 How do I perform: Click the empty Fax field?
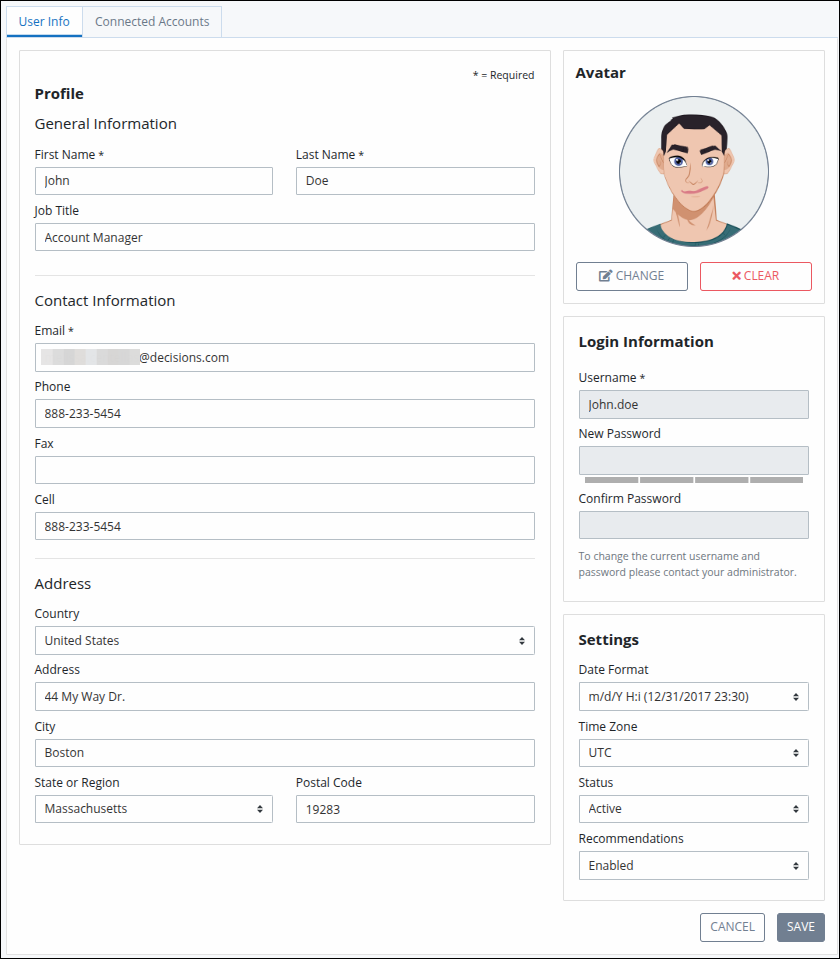point(284,470)
